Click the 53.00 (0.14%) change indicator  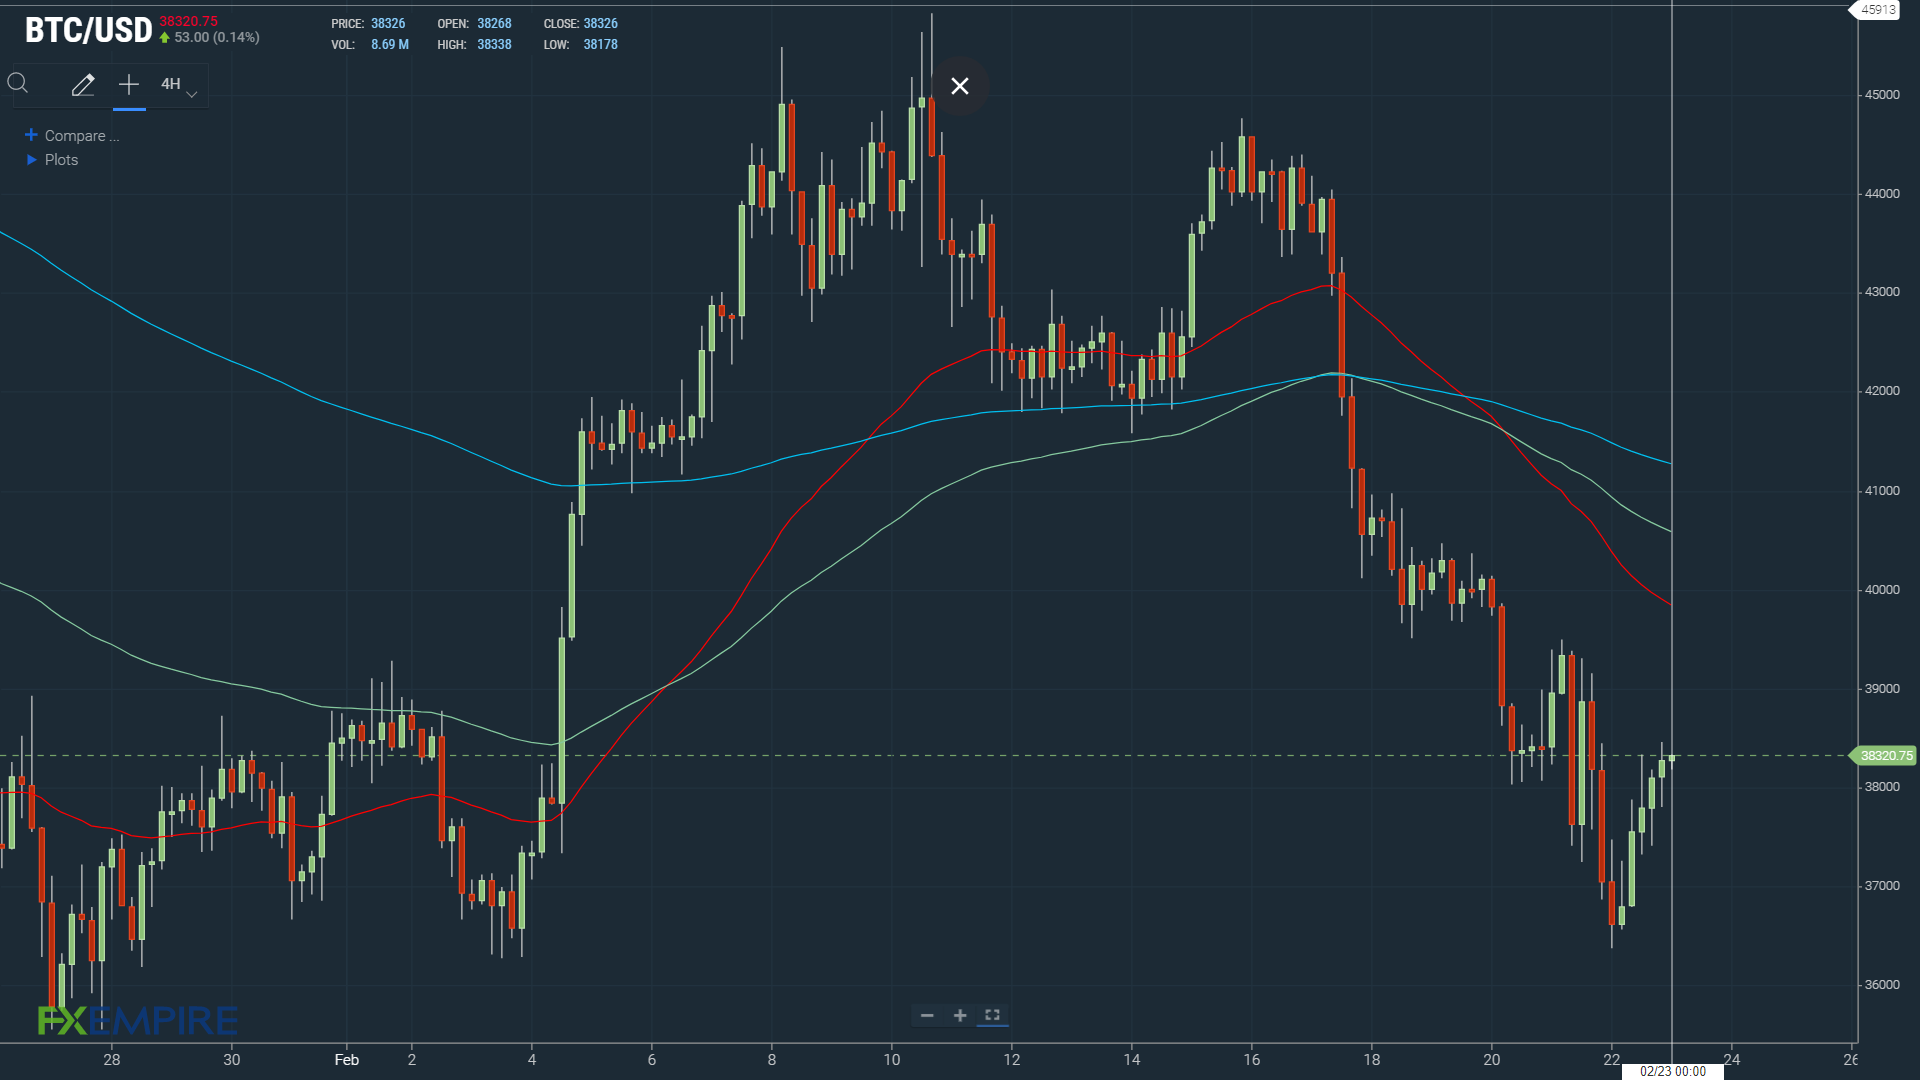[x=209, y=38]
